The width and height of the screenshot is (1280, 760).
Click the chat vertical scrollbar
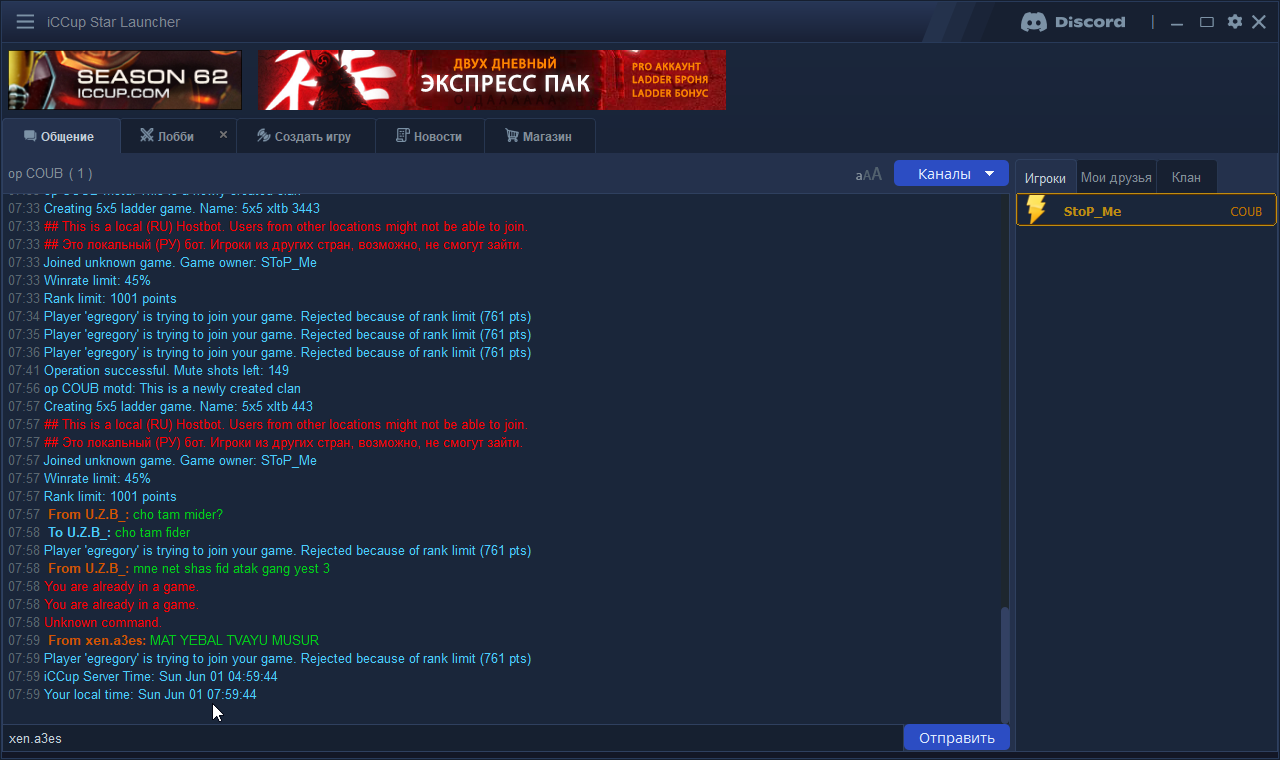[x=1005, y=663]
